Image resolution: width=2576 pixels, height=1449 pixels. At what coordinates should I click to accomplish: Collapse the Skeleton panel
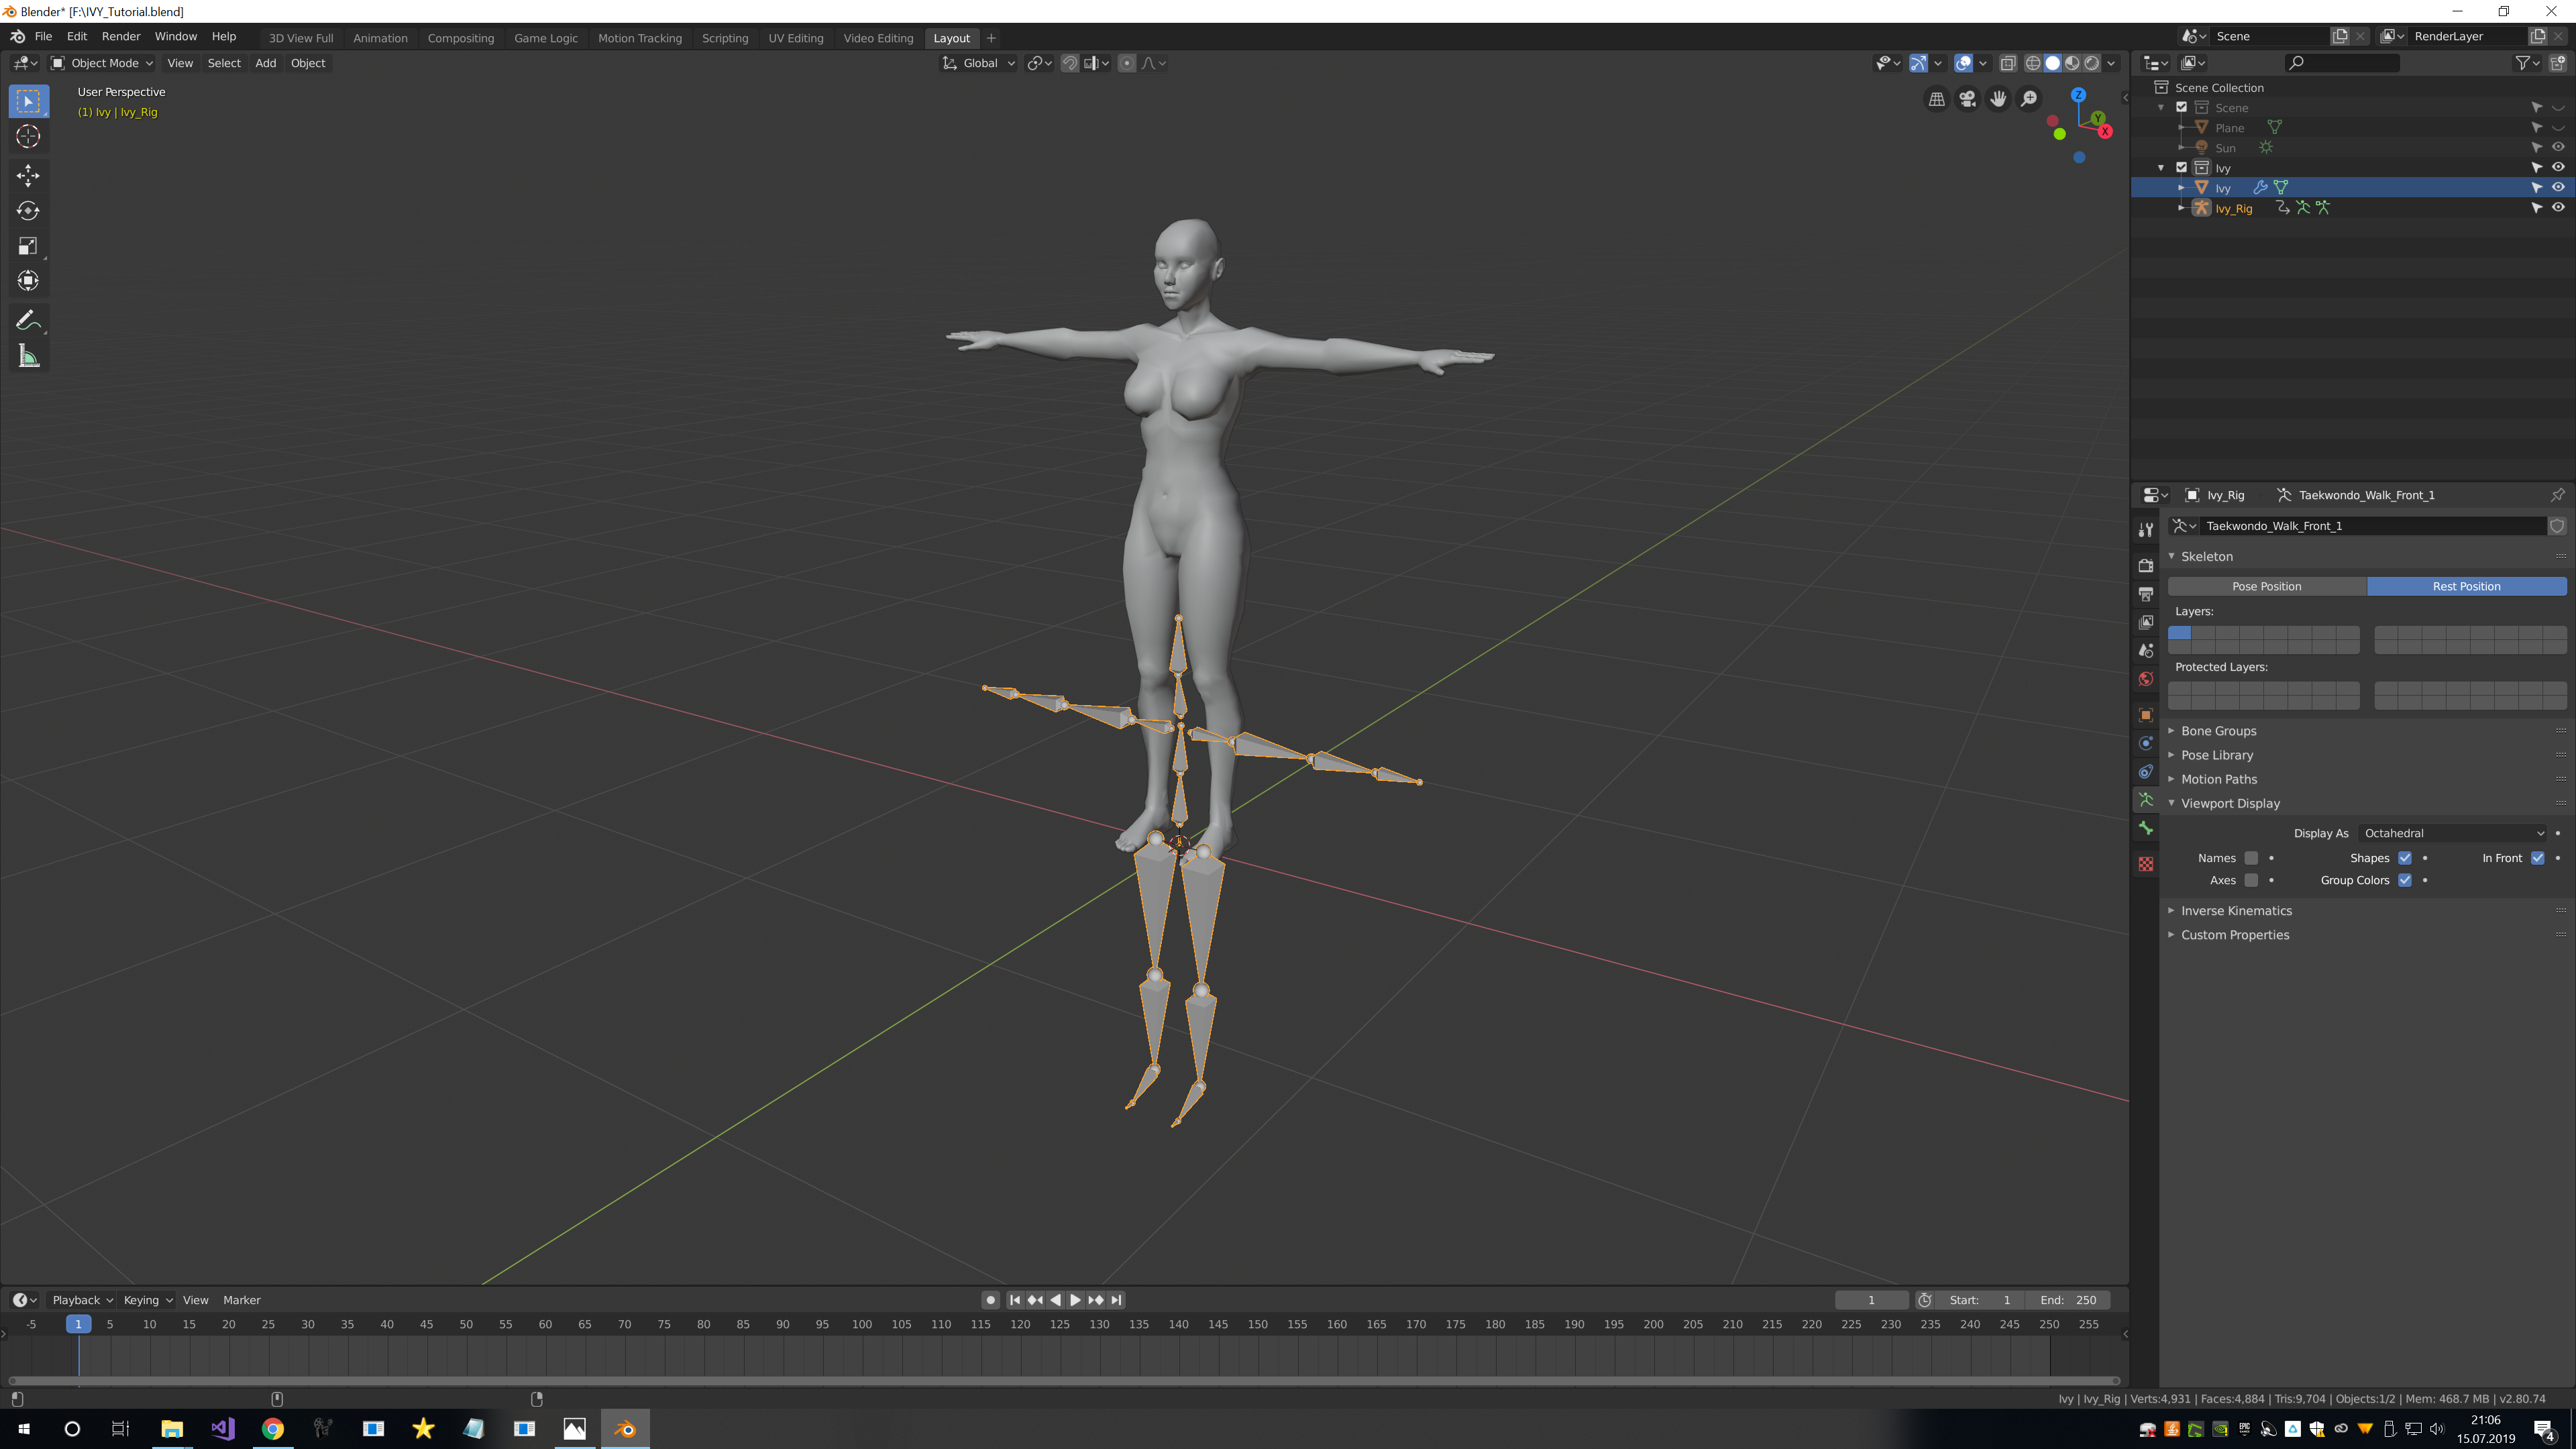point(2206,556)
